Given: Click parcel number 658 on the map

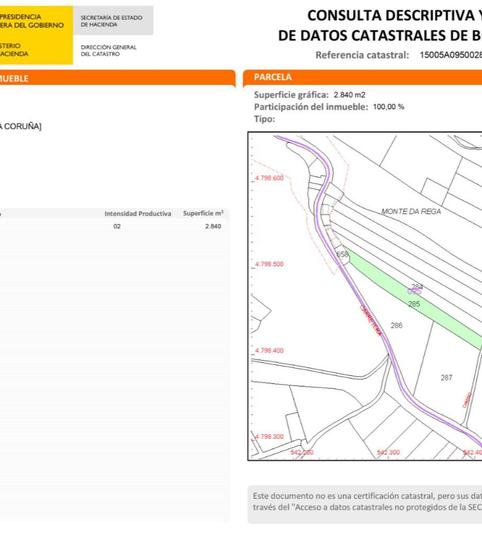Looking at the screenshot, I should [343, 254].
